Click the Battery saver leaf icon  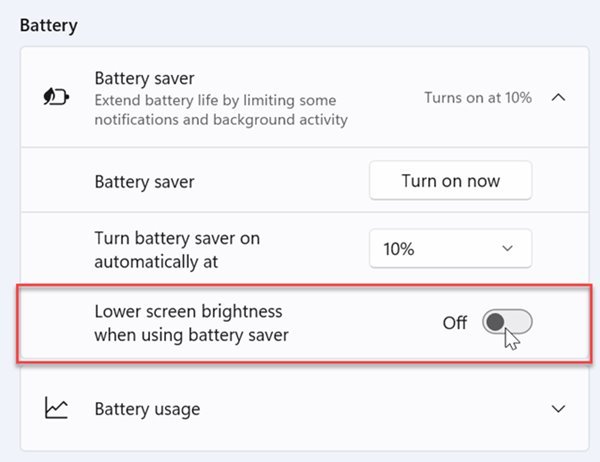pos(56,96)
